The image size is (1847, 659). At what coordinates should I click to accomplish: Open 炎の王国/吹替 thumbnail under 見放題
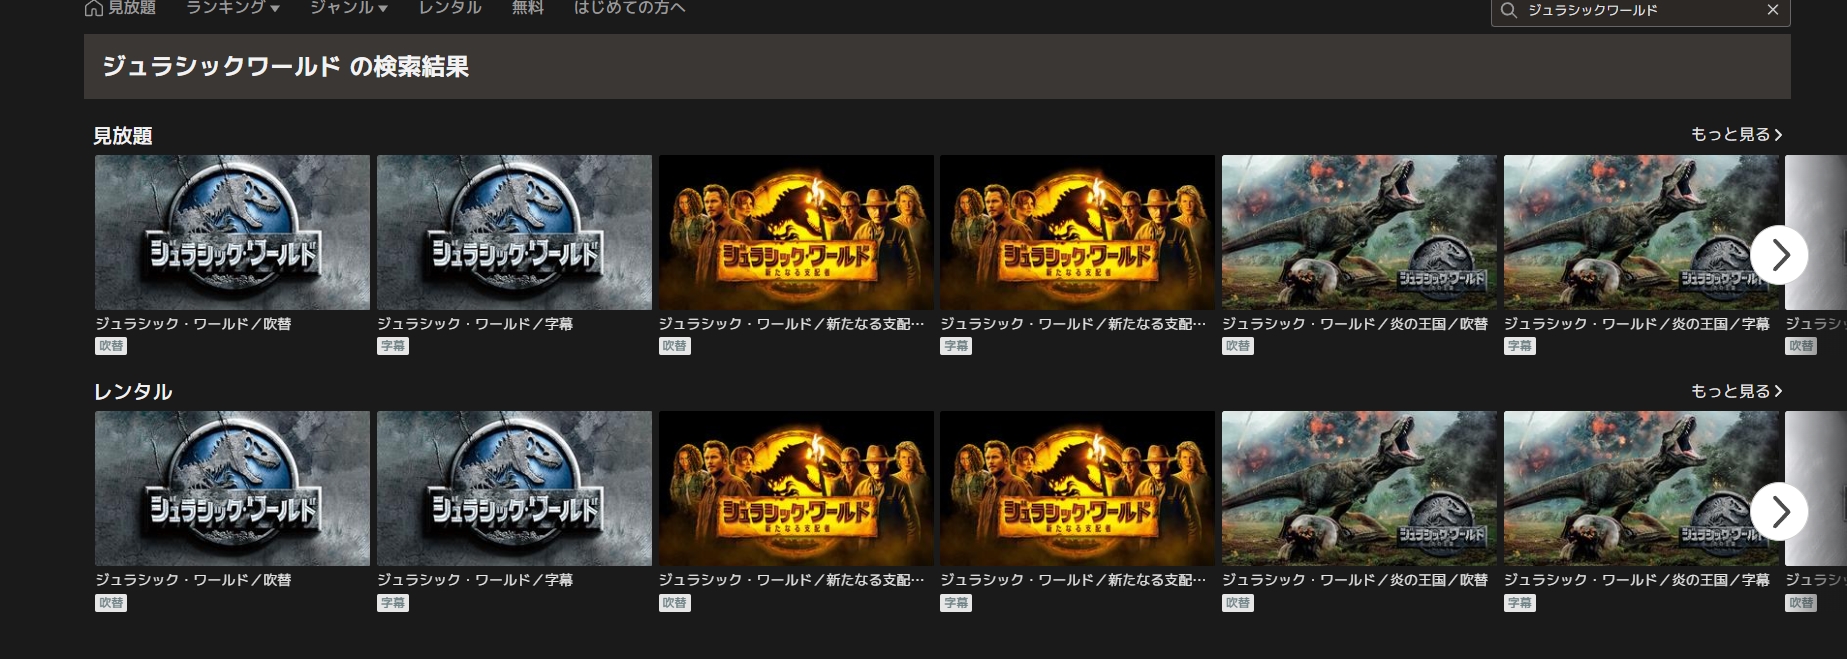point(1360,232)
